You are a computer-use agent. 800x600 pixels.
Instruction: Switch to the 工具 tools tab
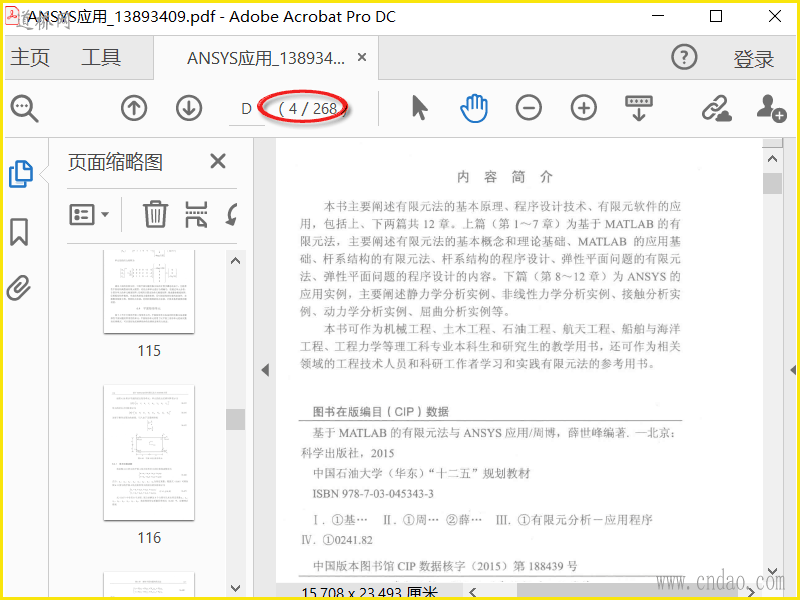click(x=101, y=57)
